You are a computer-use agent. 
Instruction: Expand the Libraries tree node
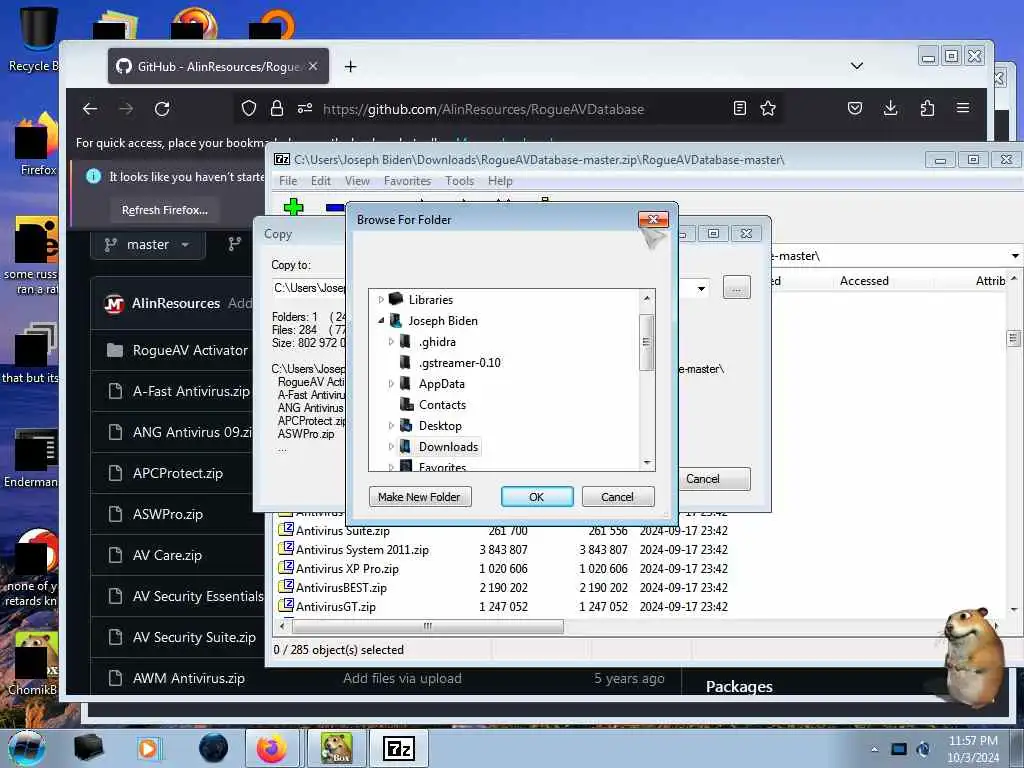pyautogui.click(x=381, y=300)
